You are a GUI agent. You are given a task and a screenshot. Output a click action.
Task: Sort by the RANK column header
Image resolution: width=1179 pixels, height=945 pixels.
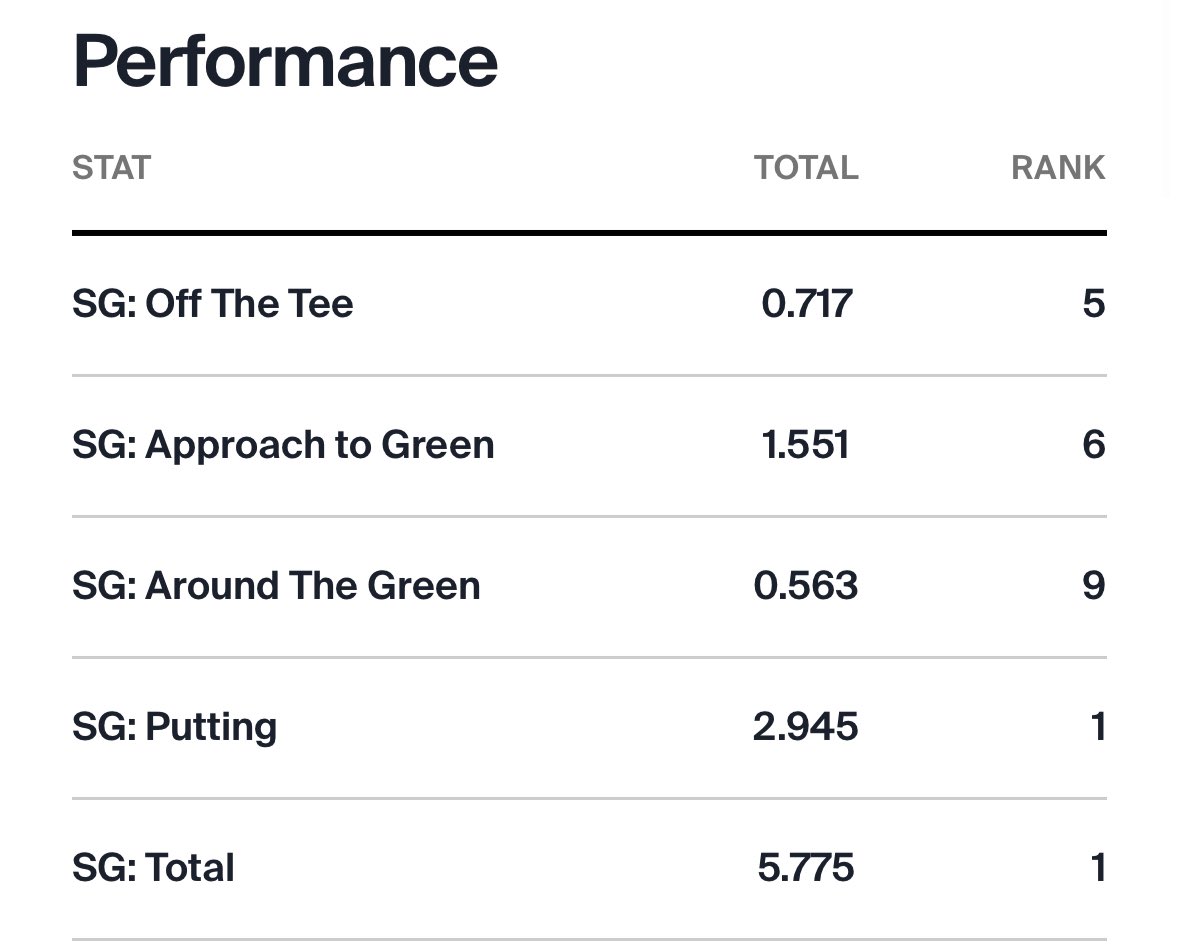pyautogui.click(x=1058, y=167)
